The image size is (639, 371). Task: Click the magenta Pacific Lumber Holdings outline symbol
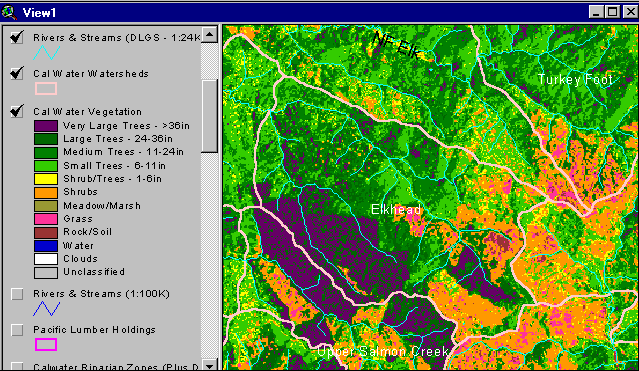pyautogui.click(x=46, y=344)
